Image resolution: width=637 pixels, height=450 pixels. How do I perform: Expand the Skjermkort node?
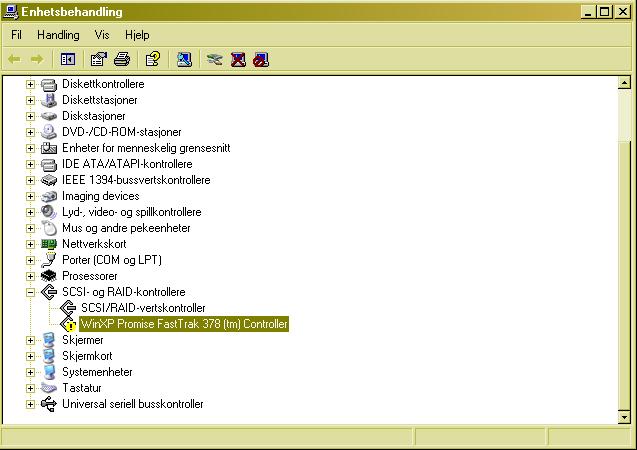(x=30, y=357)
